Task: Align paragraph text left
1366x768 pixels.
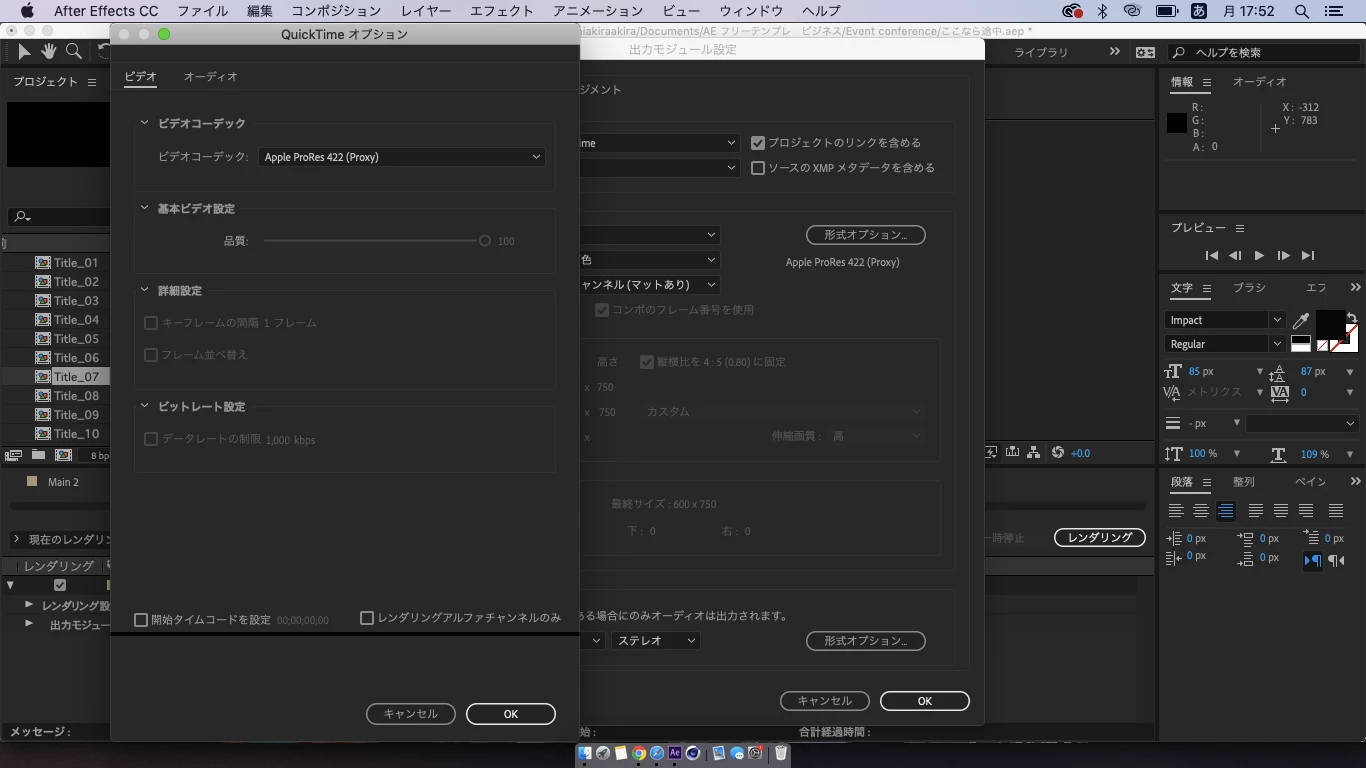Action: point(1176,511)
